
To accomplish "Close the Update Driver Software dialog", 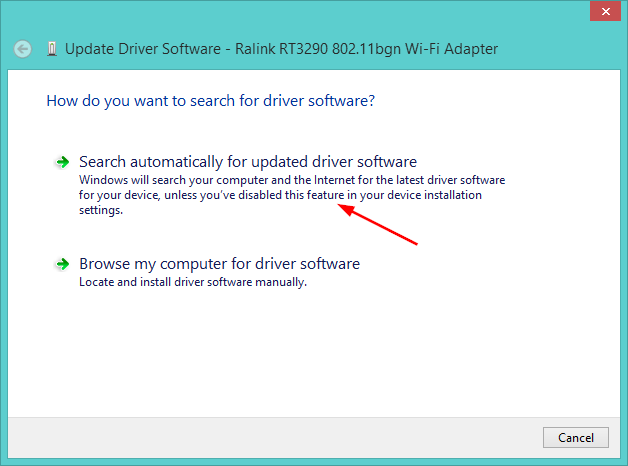I will (606, 11).
